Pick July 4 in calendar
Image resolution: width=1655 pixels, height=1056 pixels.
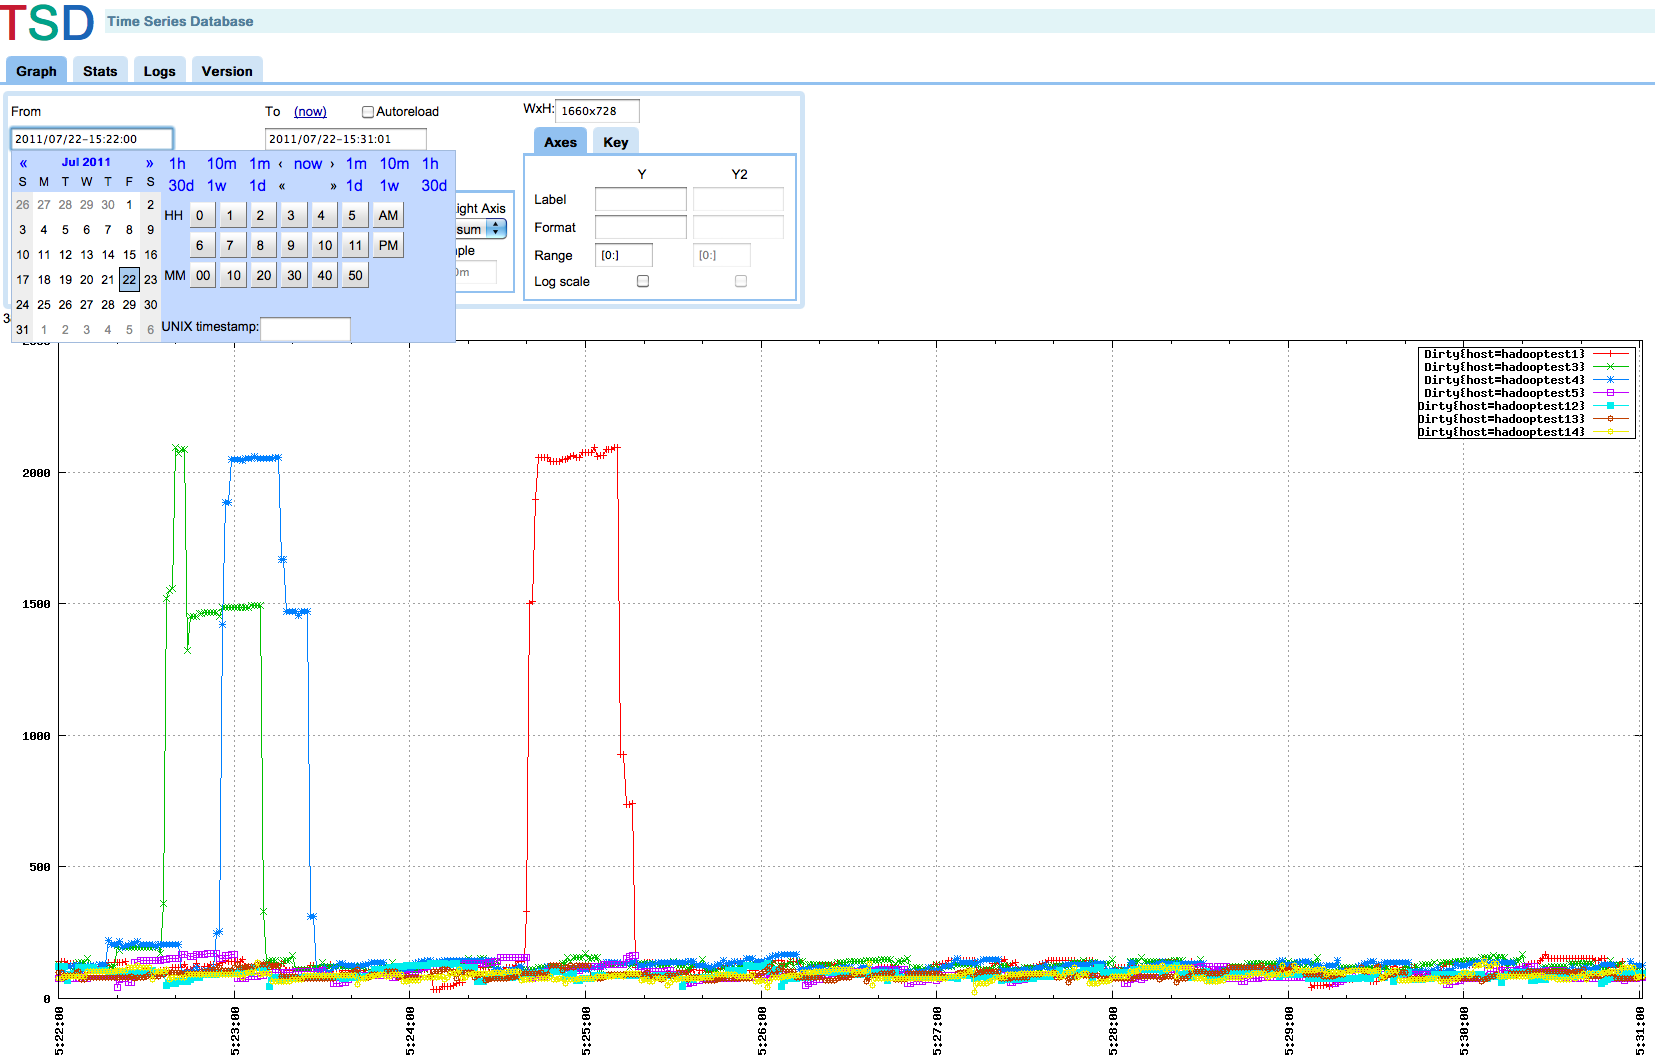click(x=44, y=230)
